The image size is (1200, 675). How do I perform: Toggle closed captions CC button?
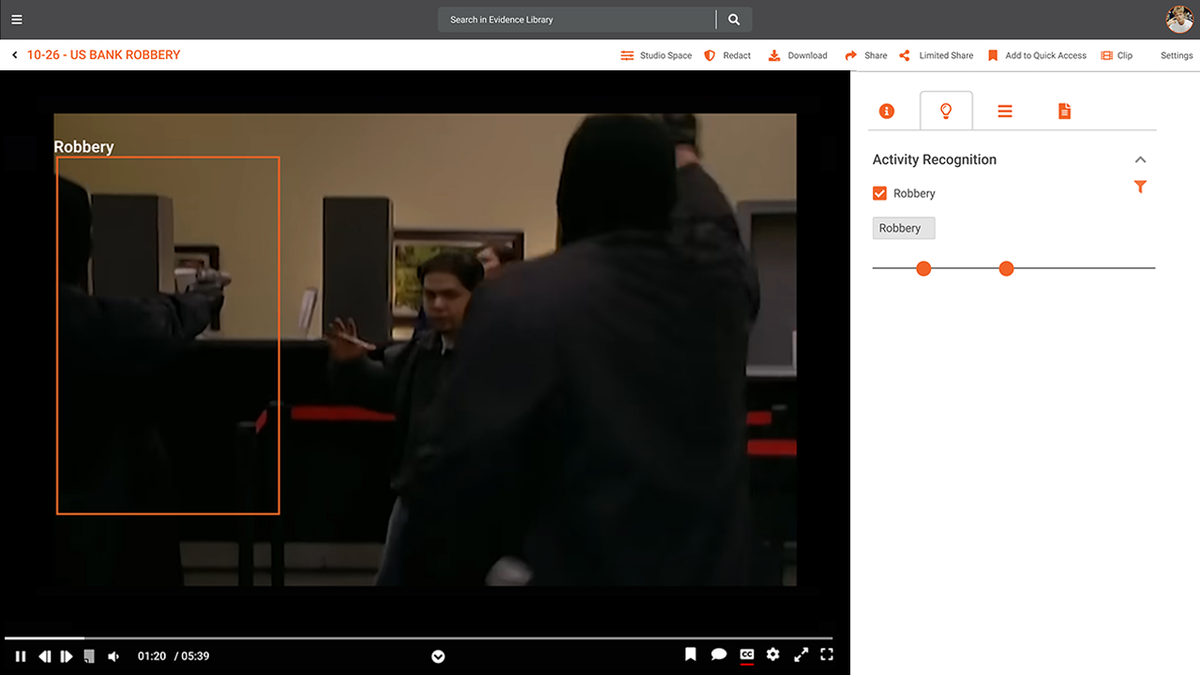(746, 655)
